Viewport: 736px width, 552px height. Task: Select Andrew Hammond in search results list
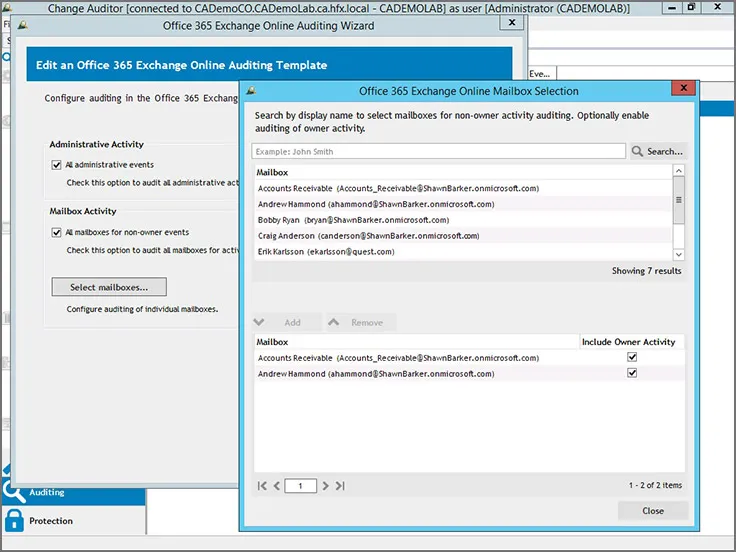click(x=463, y=204)
